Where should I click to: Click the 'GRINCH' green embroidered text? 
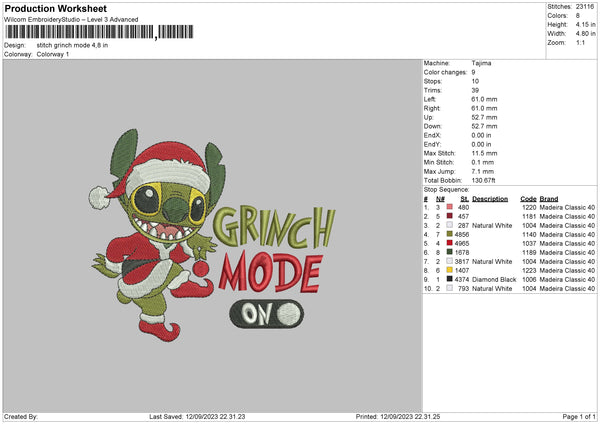pos(274,227)
